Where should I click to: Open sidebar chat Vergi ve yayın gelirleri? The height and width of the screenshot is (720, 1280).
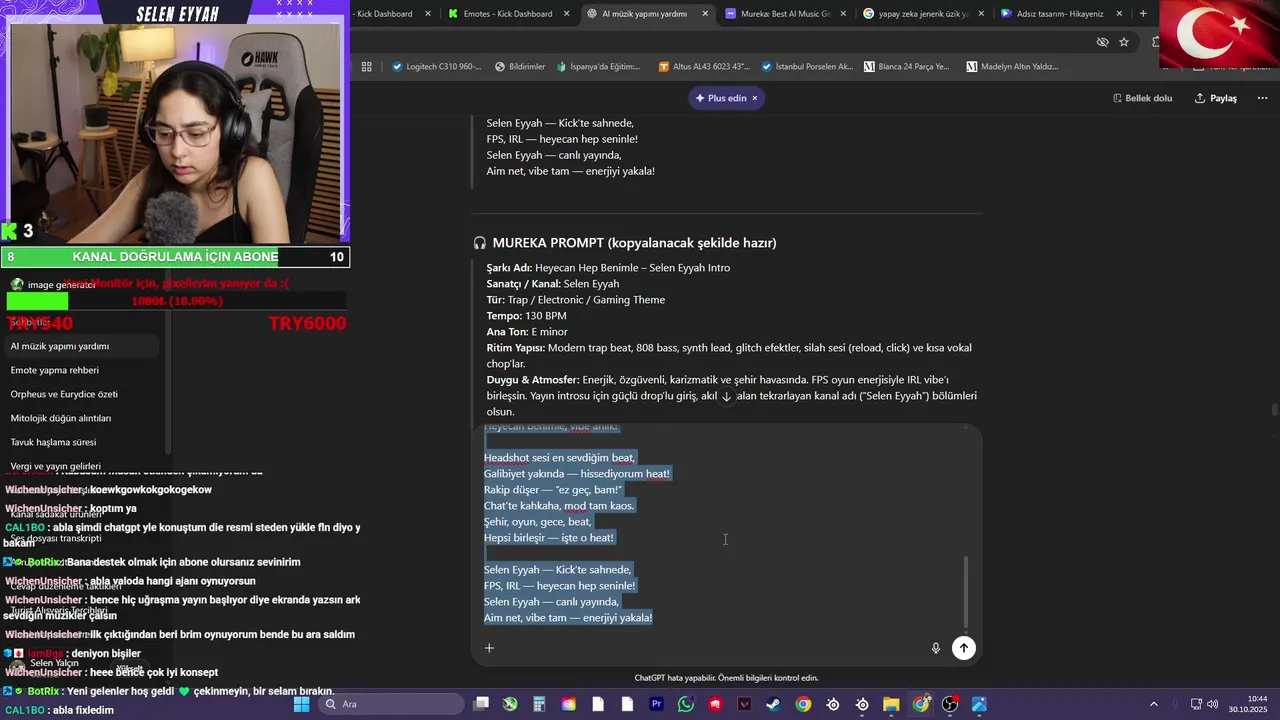click(x=82, y=466)
